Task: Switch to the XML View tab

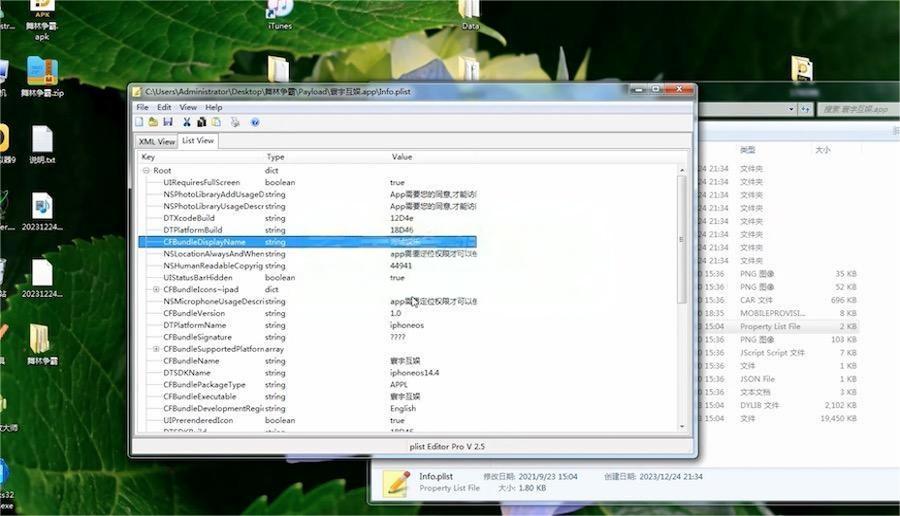Action: [x=157, y=141]
